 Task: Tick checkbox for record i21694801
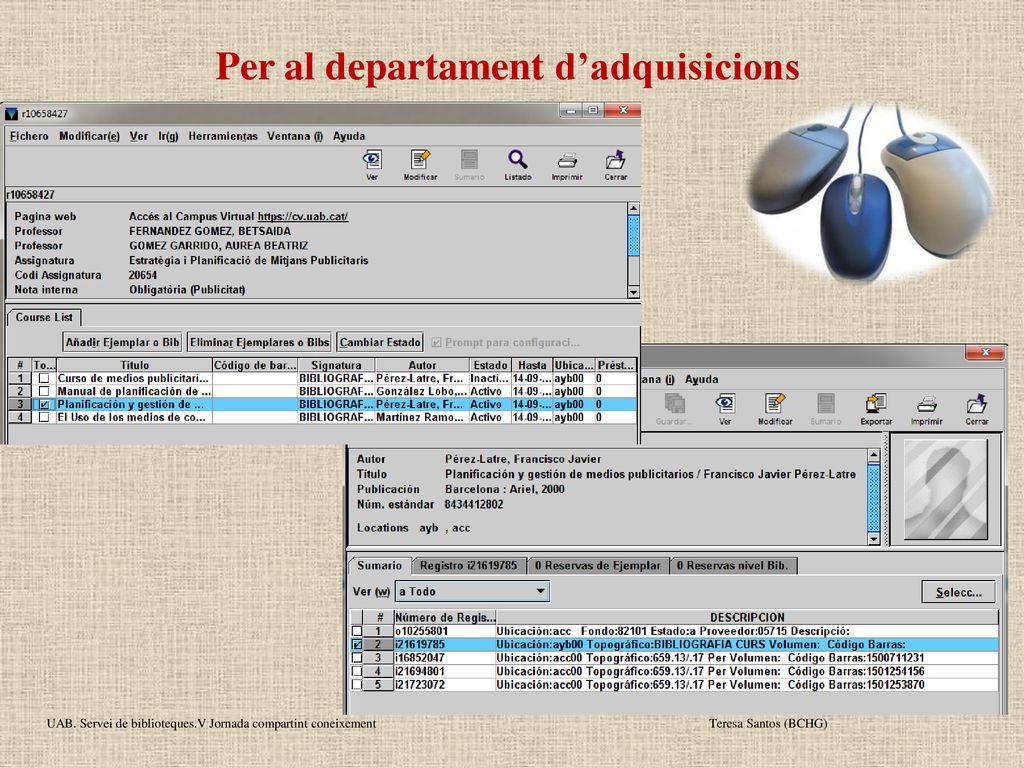(x=357, y=671)
